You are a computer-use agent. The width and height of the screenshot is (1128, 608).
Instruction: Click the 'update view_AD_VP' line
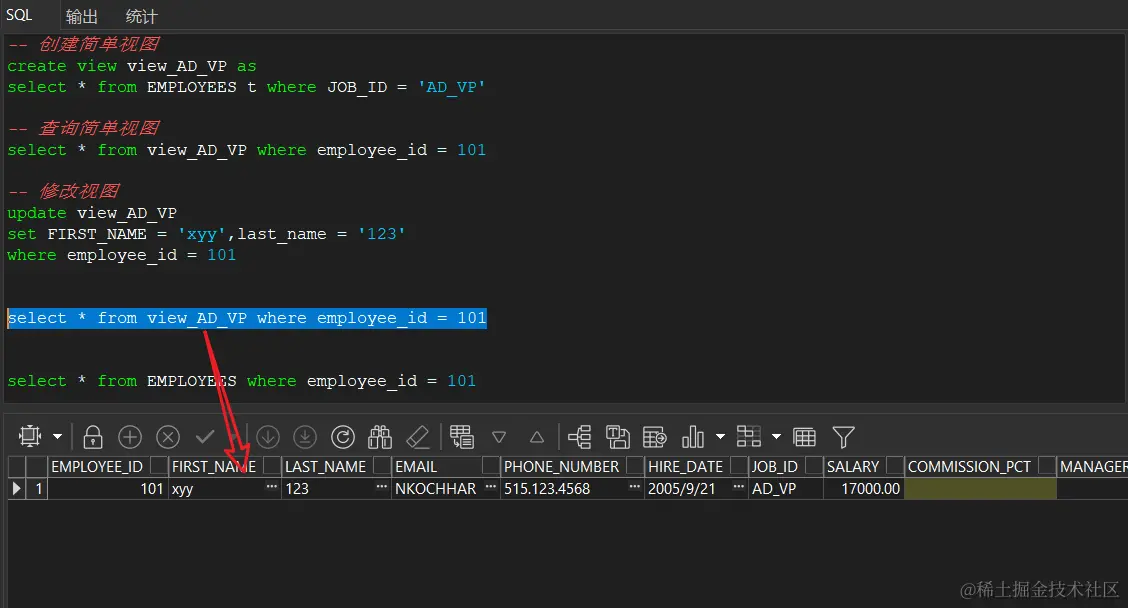92,213
